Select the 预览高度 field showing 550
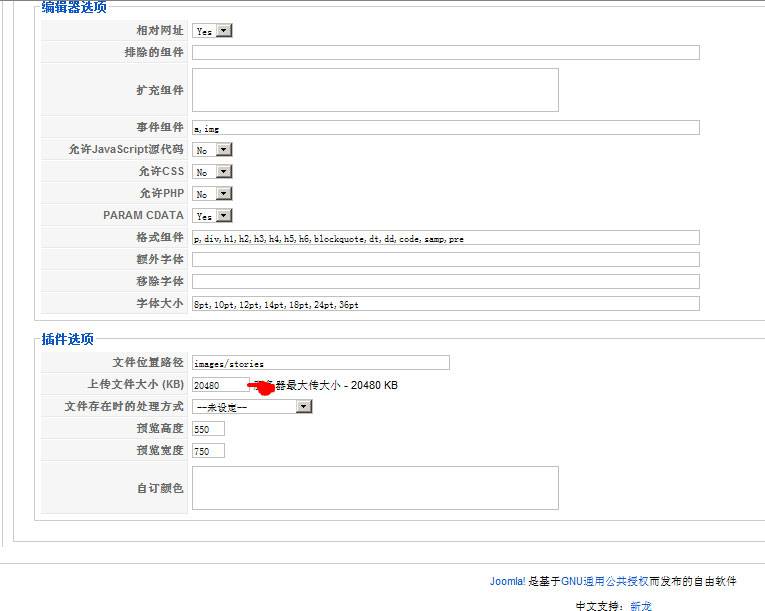The image size is (765, 611). pos(208,429)
